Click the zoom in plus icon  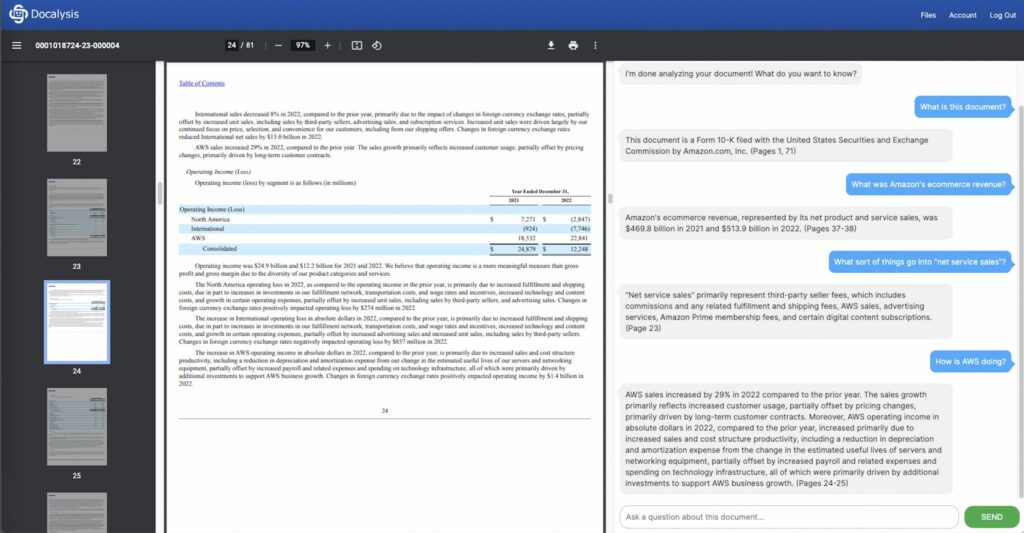click(327, 45)
